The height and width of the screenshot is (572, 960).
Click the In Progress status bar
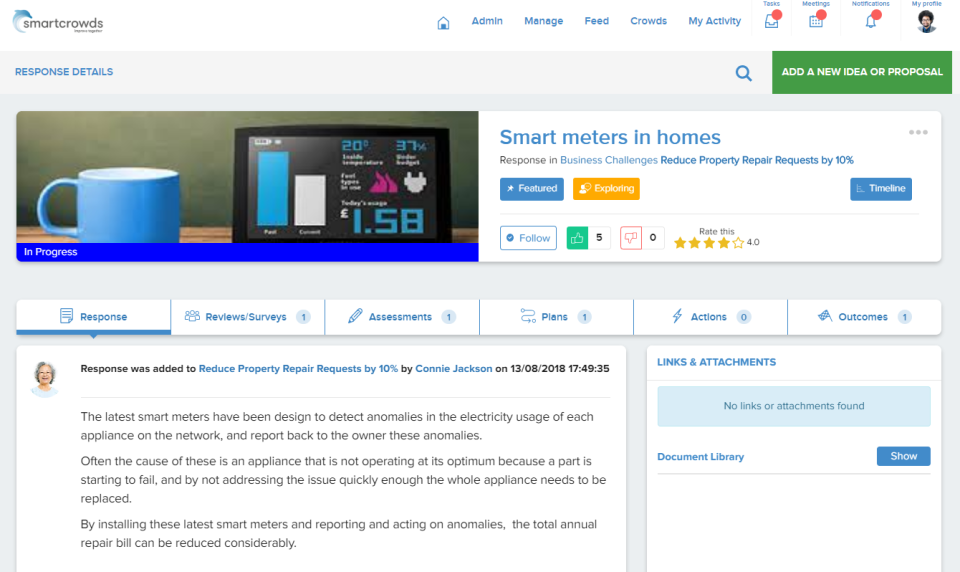point(247,252)
